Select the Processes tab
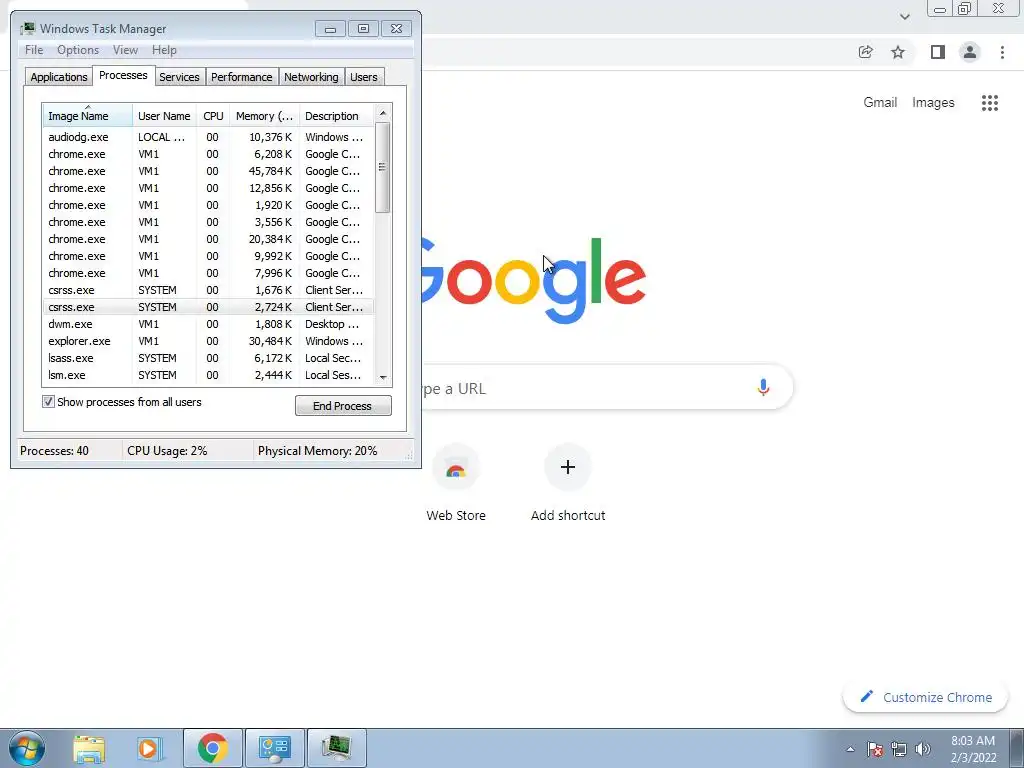Image resolution: width=1024 pixels, height=768 pixels. tap(123, 75)
